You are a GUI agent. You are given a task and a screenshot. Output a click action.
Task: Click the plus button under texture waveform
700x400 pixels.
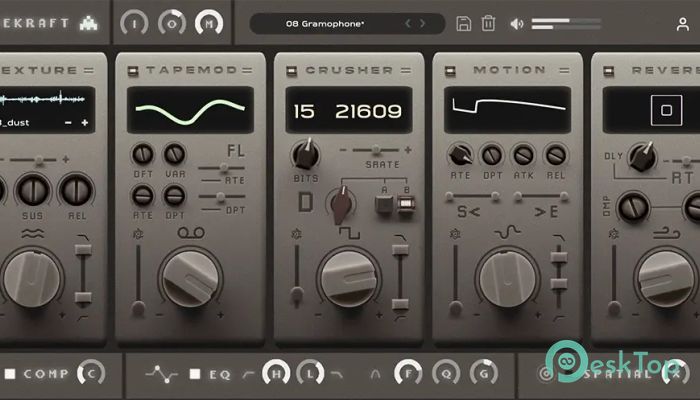point(85,121)
